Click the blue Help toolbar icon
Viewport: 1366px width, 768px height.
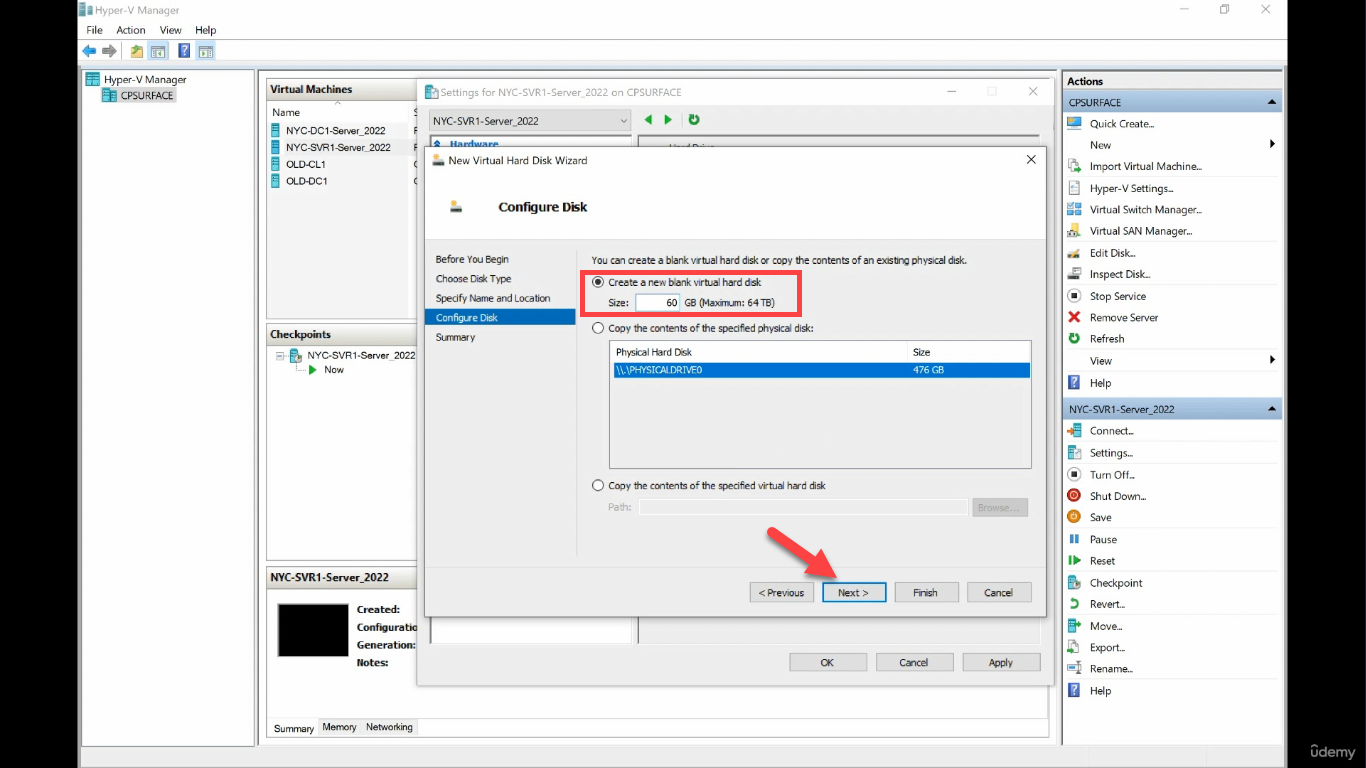tap(184, 51)
